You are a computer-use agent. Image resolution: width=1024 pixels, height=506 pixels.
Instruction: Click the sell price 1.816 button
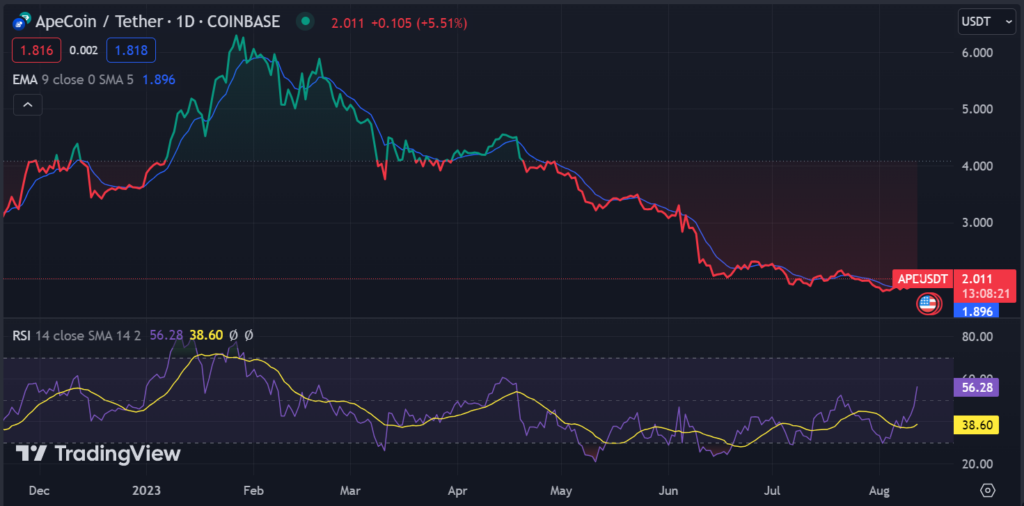pos(37,50)
